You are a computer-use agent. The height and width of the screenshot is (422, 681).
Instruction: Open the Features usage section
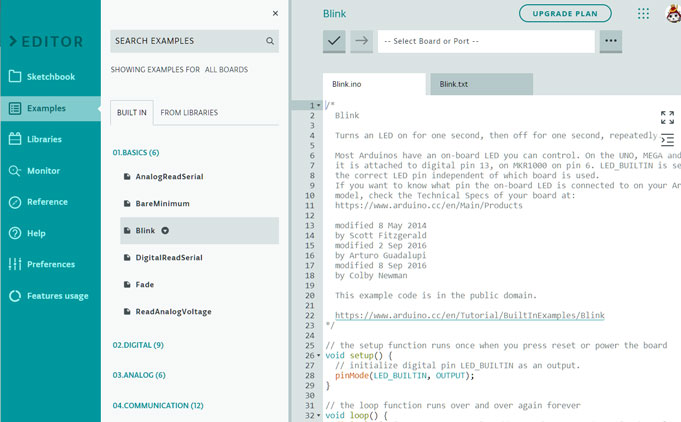pyautogui.click(x=50, y=296)
